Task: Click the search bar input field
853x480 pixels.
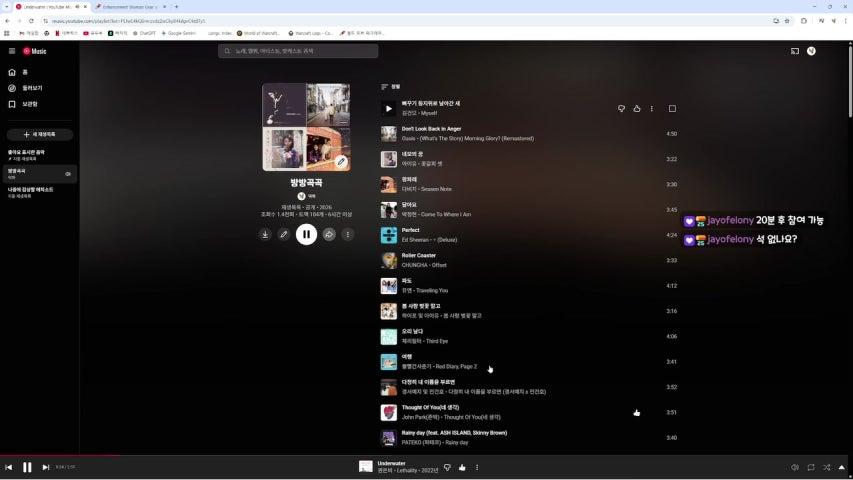Action: (x=300, y=51)
